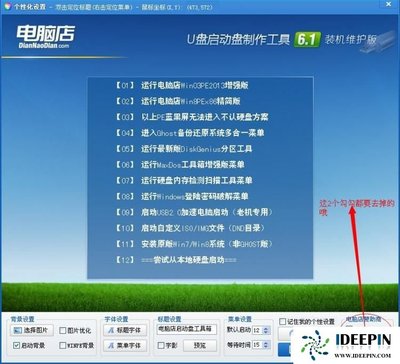
Task: Select menu item 01 Win03PE2013增强版
Action: (x=182, y=85)
